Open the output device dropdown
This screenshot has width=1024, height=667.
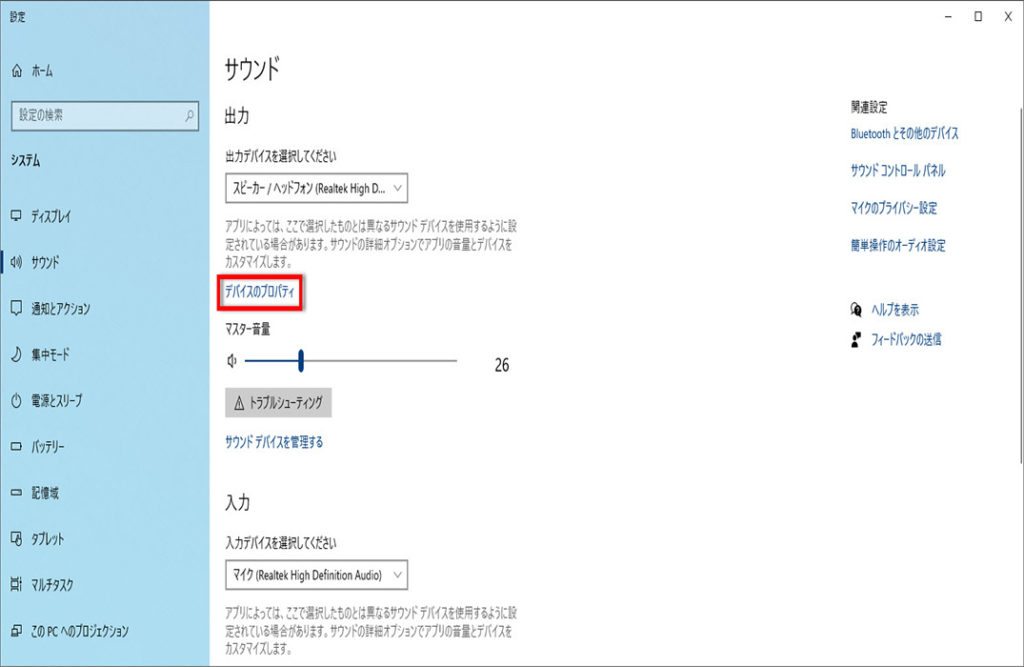[x=316, y=187]
